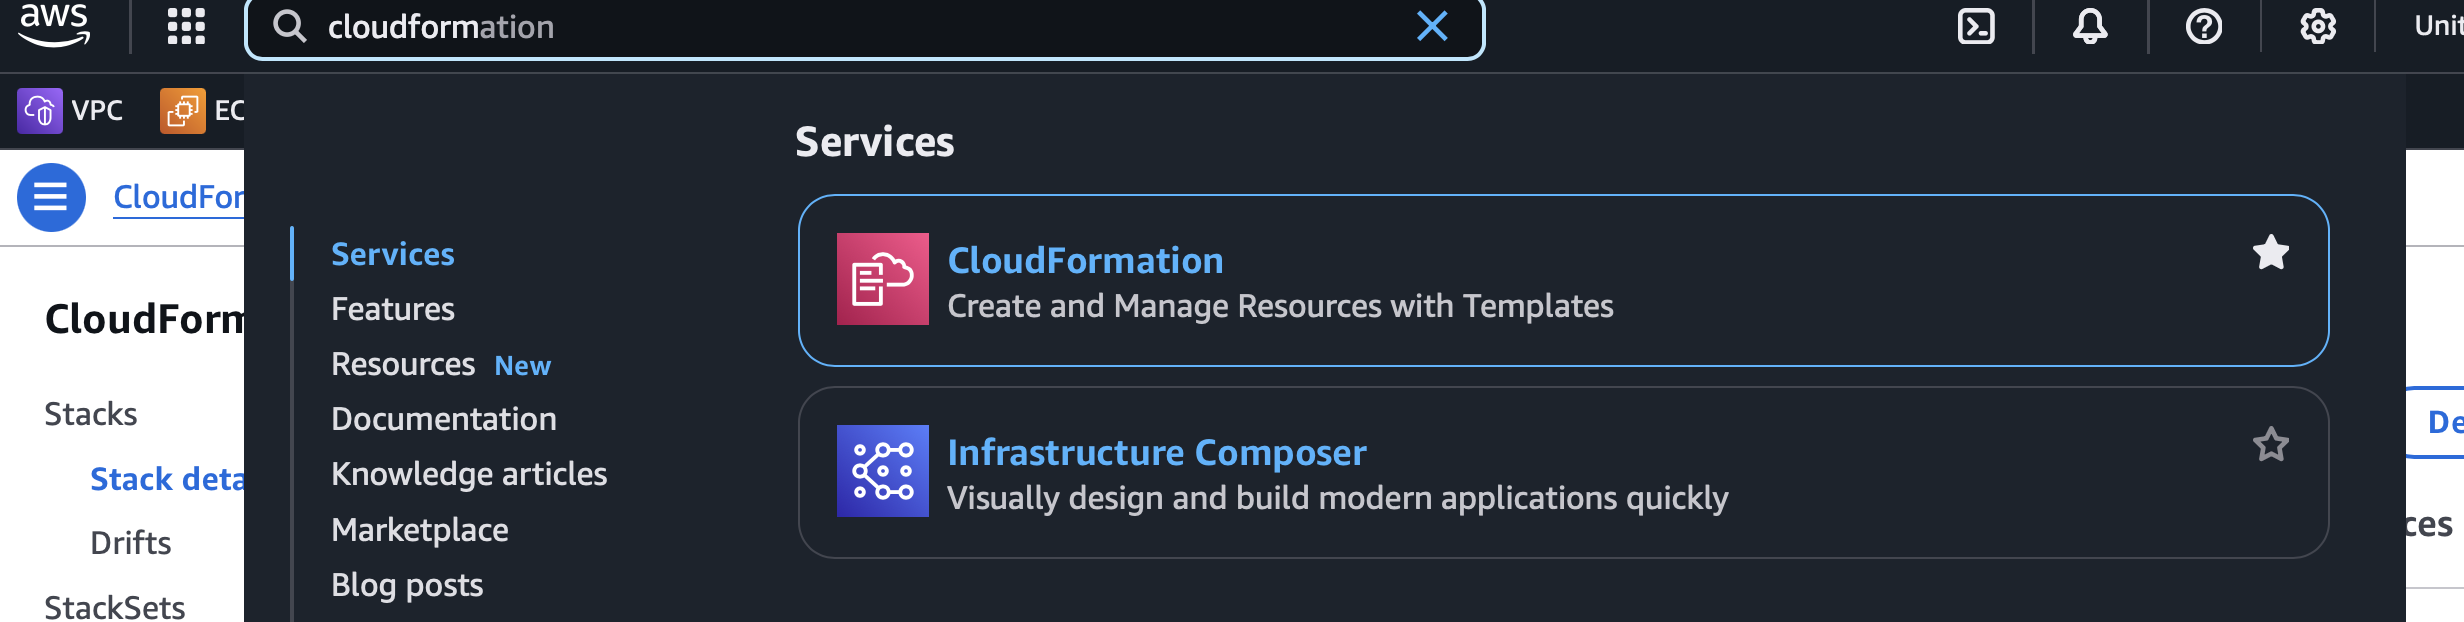Toggle the hamburger navigation menu button
The width and height of the screenshot is (2464, 622).
click(51, 197)
